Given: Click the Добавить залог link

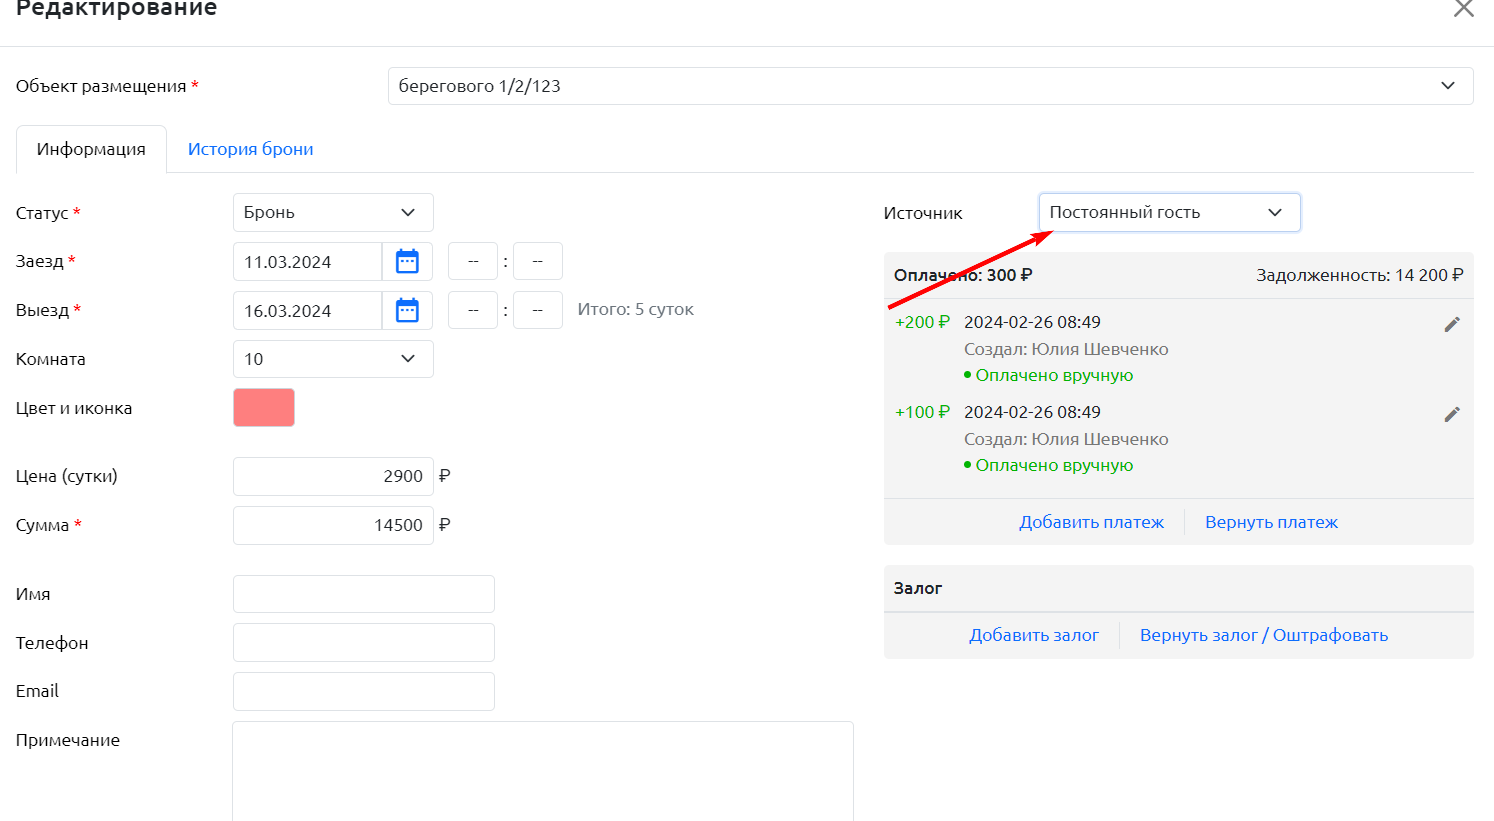Looking at the screenshot, I should [1034, 635].
